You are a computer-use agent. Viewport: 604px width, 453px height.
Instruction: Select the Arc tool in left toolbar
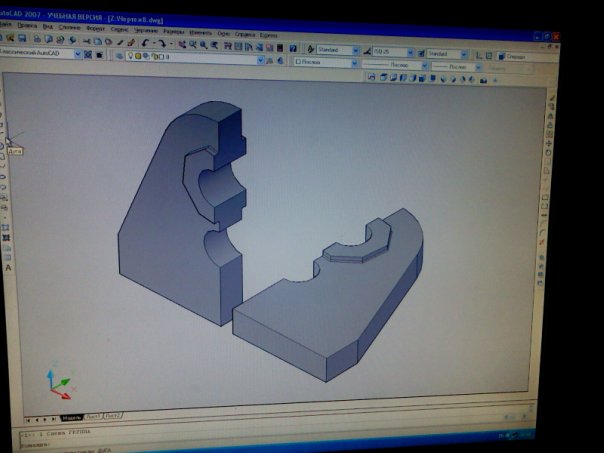click(6, 139)
